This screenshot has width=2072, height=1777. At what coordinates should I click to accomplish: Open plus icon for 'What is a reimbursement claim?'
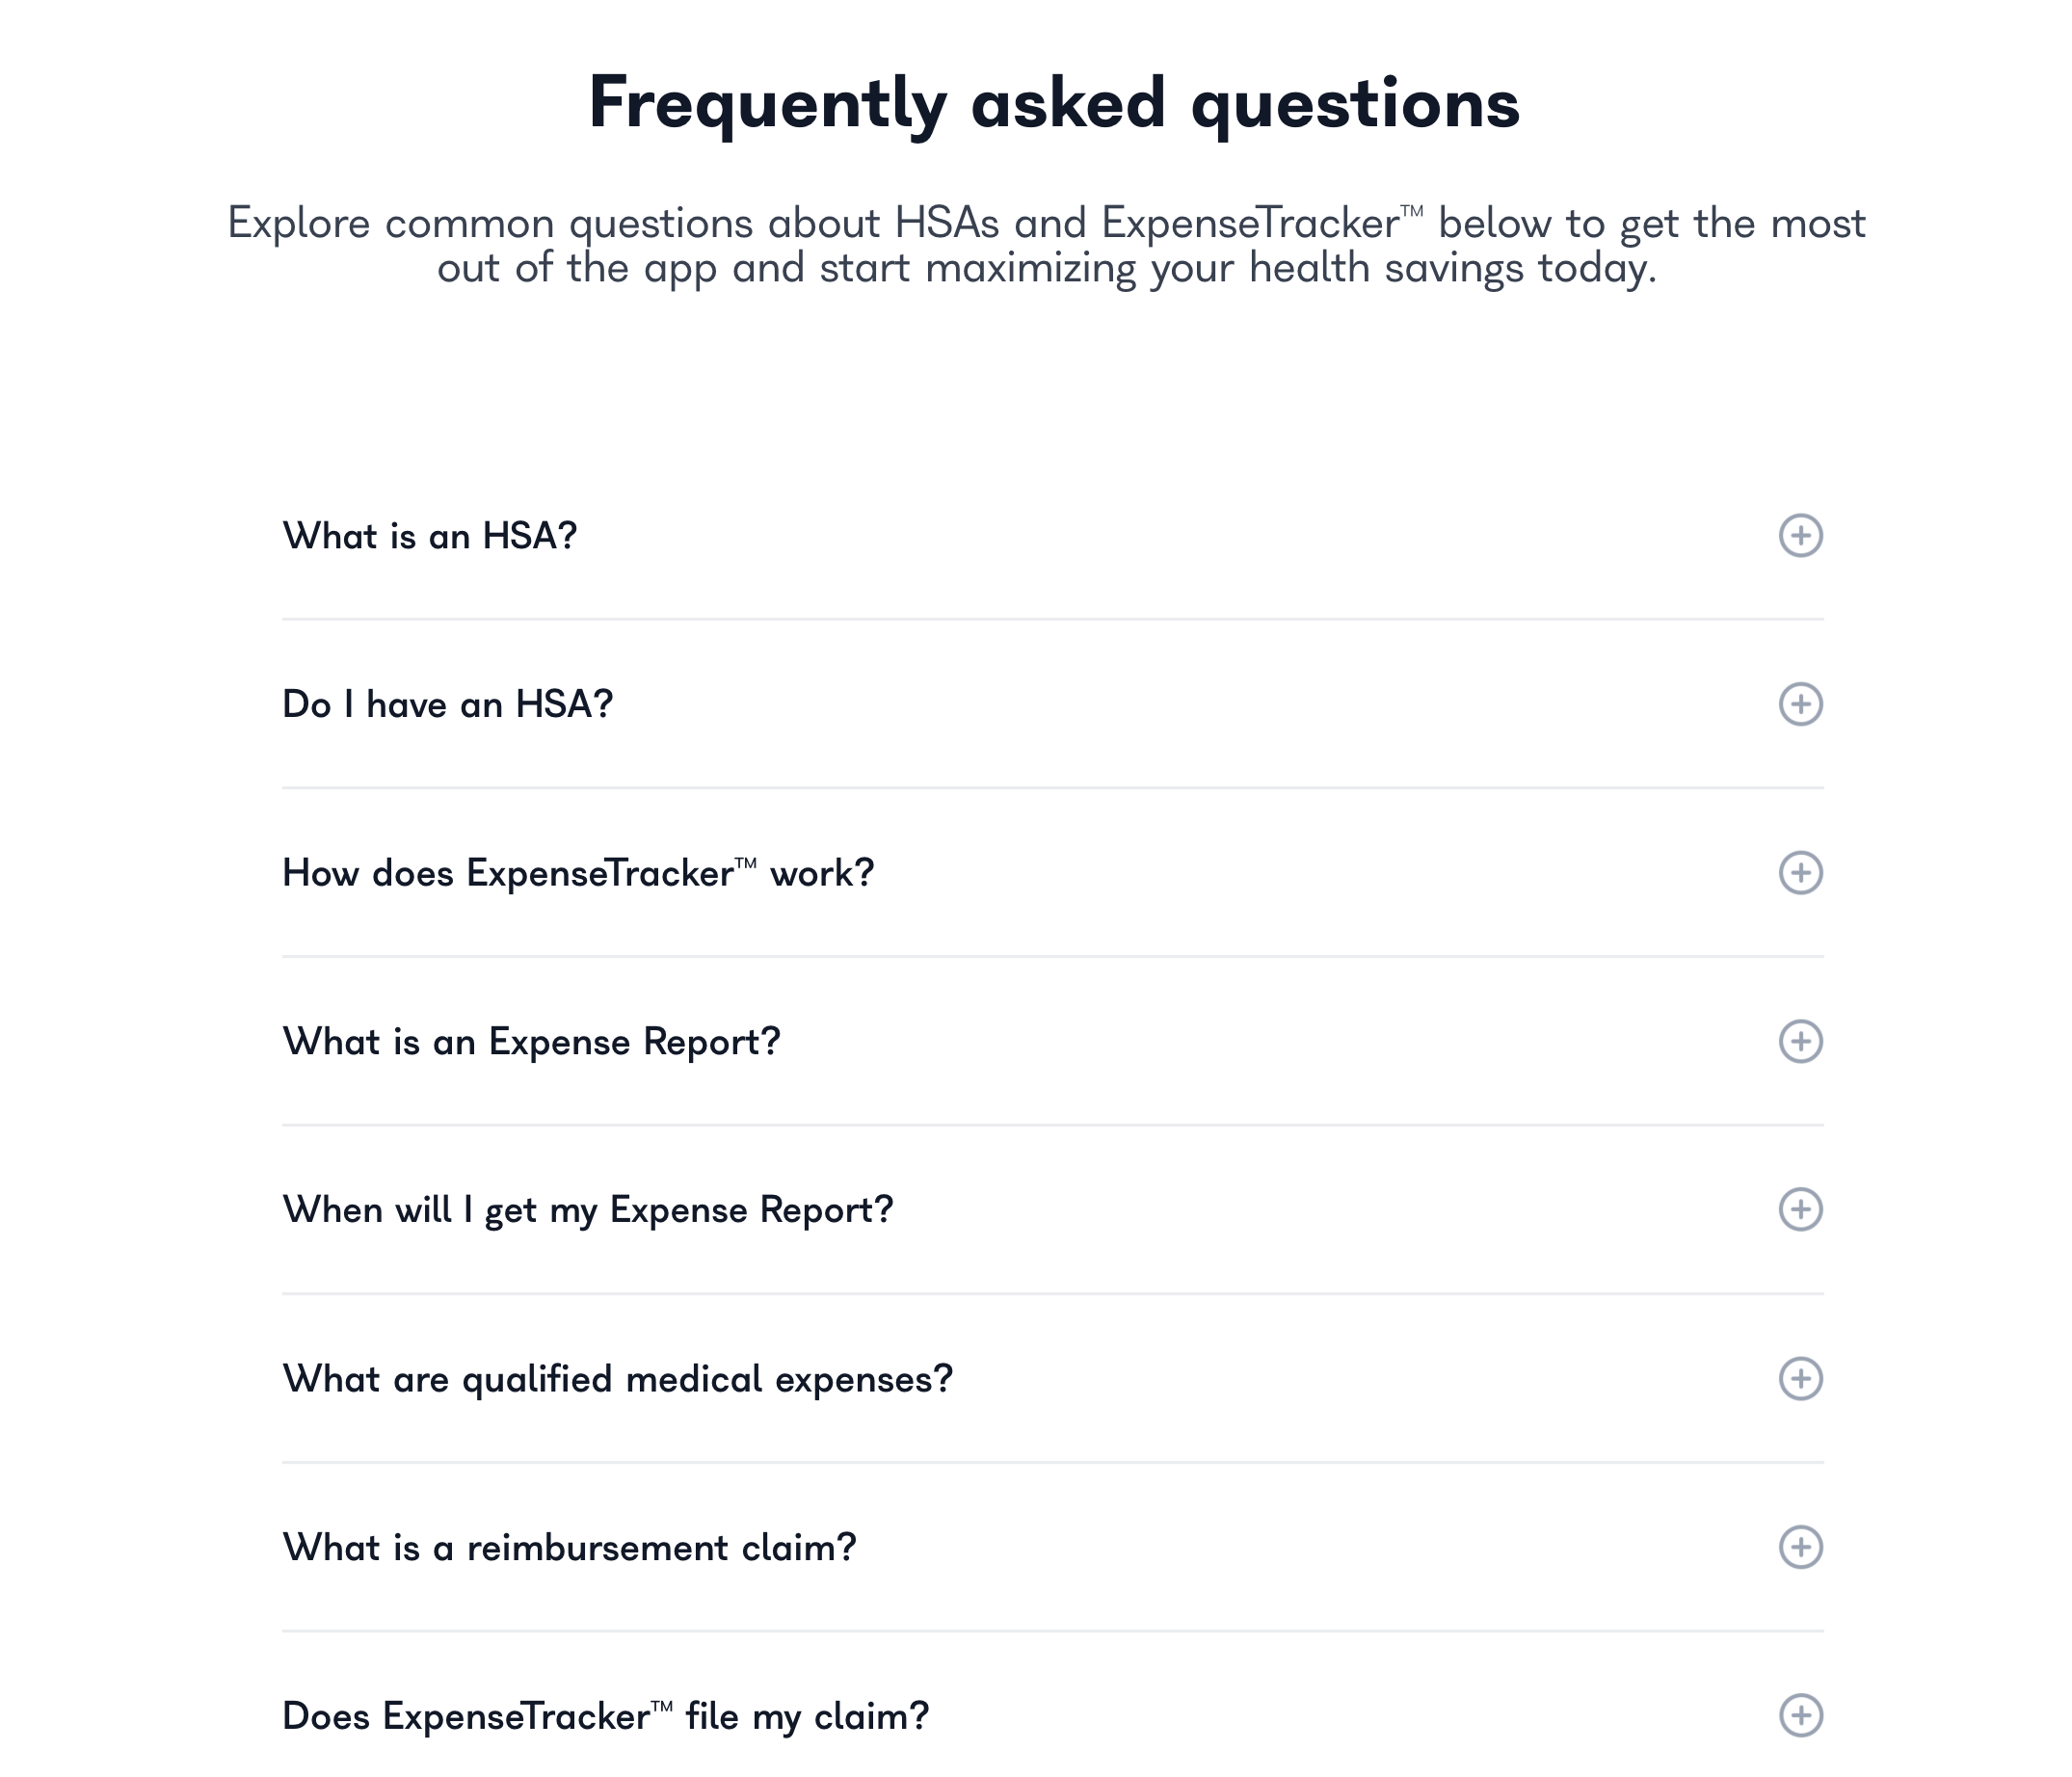[1800, 1547]
